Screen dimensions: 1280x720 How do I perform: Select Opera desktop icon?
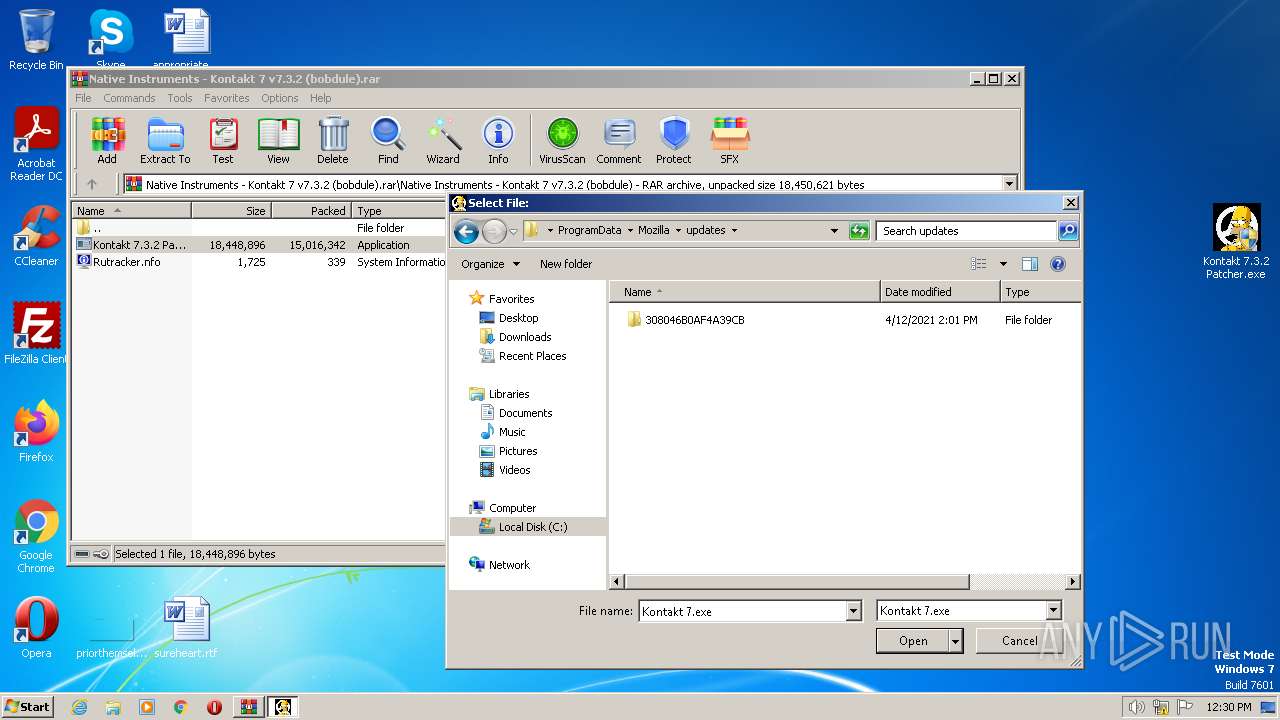pyautogui.click(x=36, y=628)
